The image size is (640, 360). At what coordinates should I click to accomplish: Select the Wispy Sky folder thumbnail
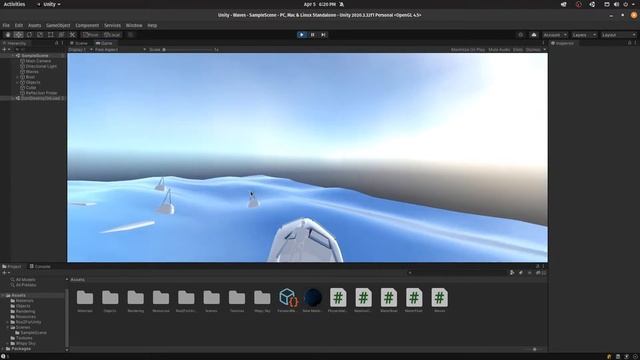262,297
